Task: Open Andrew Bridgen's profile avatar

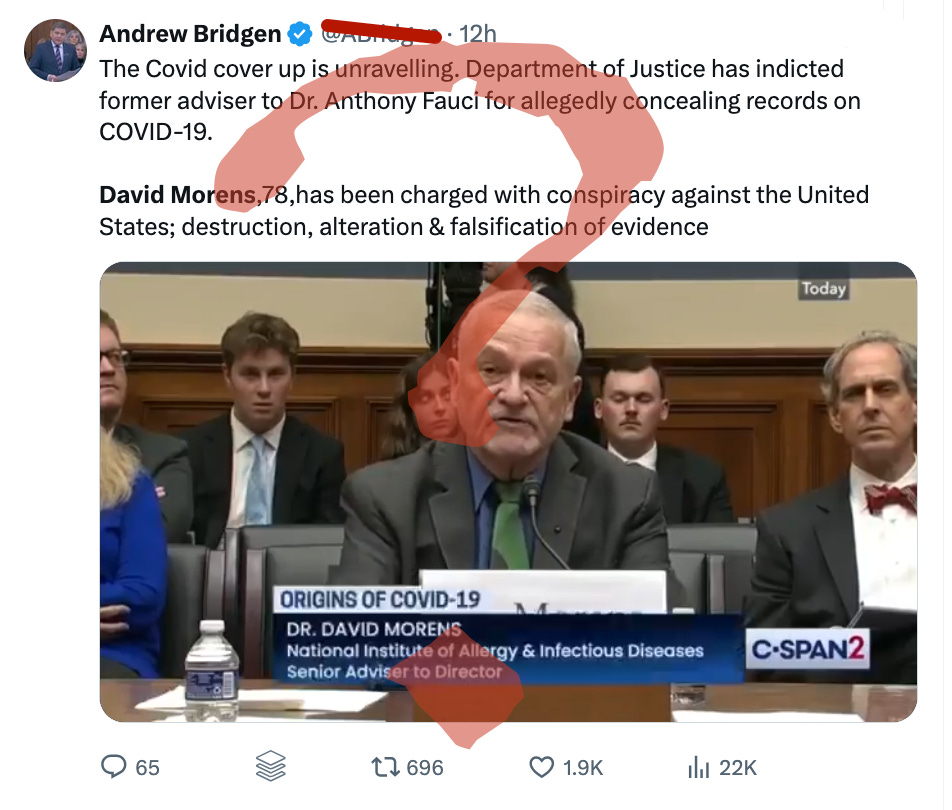Action: 55,50
